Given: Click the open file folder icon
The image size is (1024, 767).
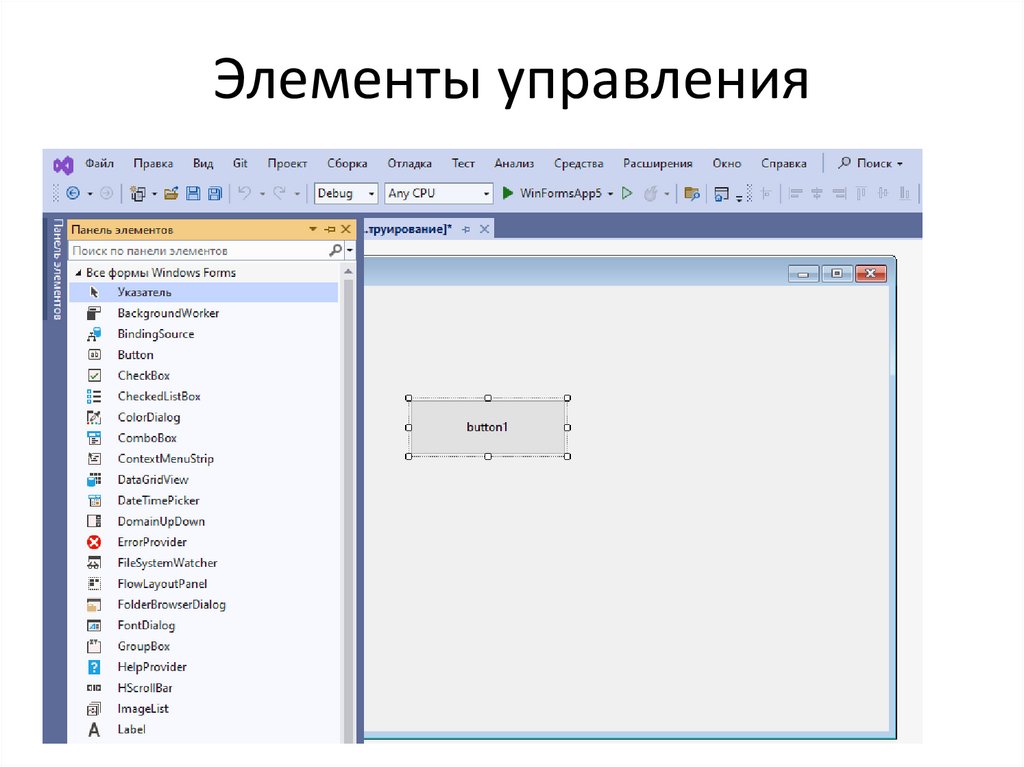Looking at the screenshot, I should coord(171,193).
